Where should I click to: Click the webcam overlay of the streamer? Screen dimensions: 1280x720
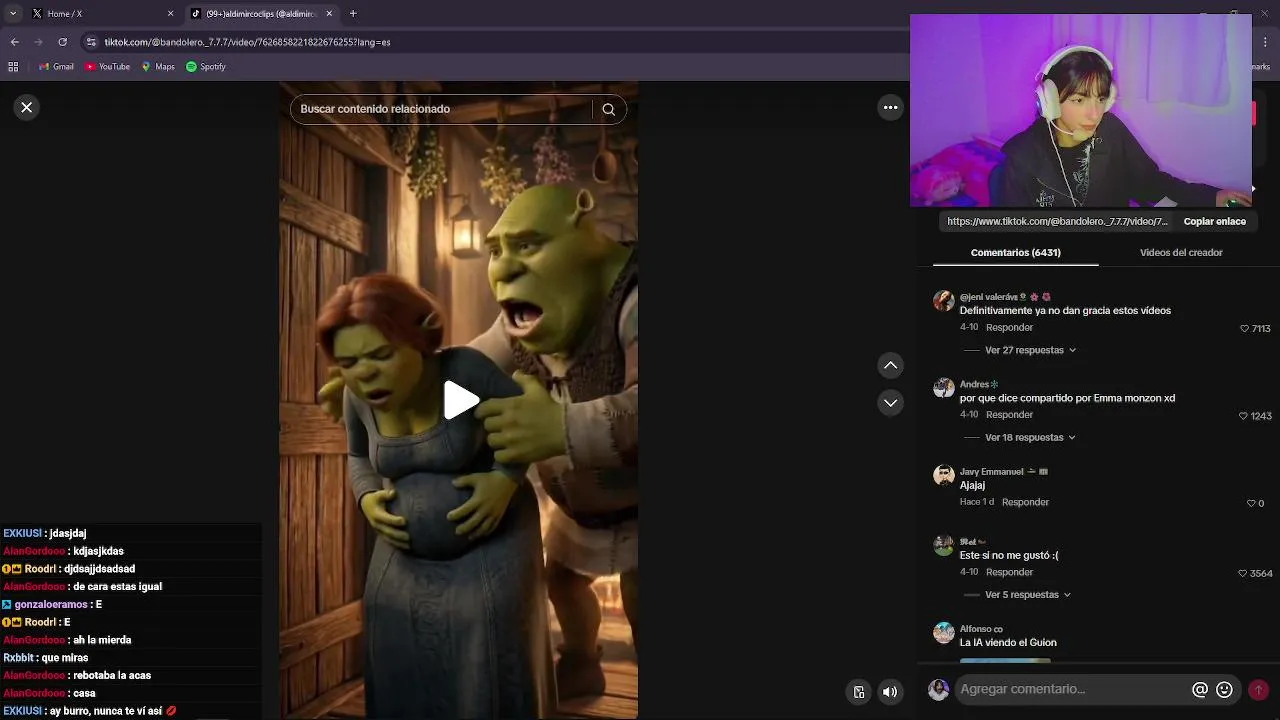(1081, 110)
